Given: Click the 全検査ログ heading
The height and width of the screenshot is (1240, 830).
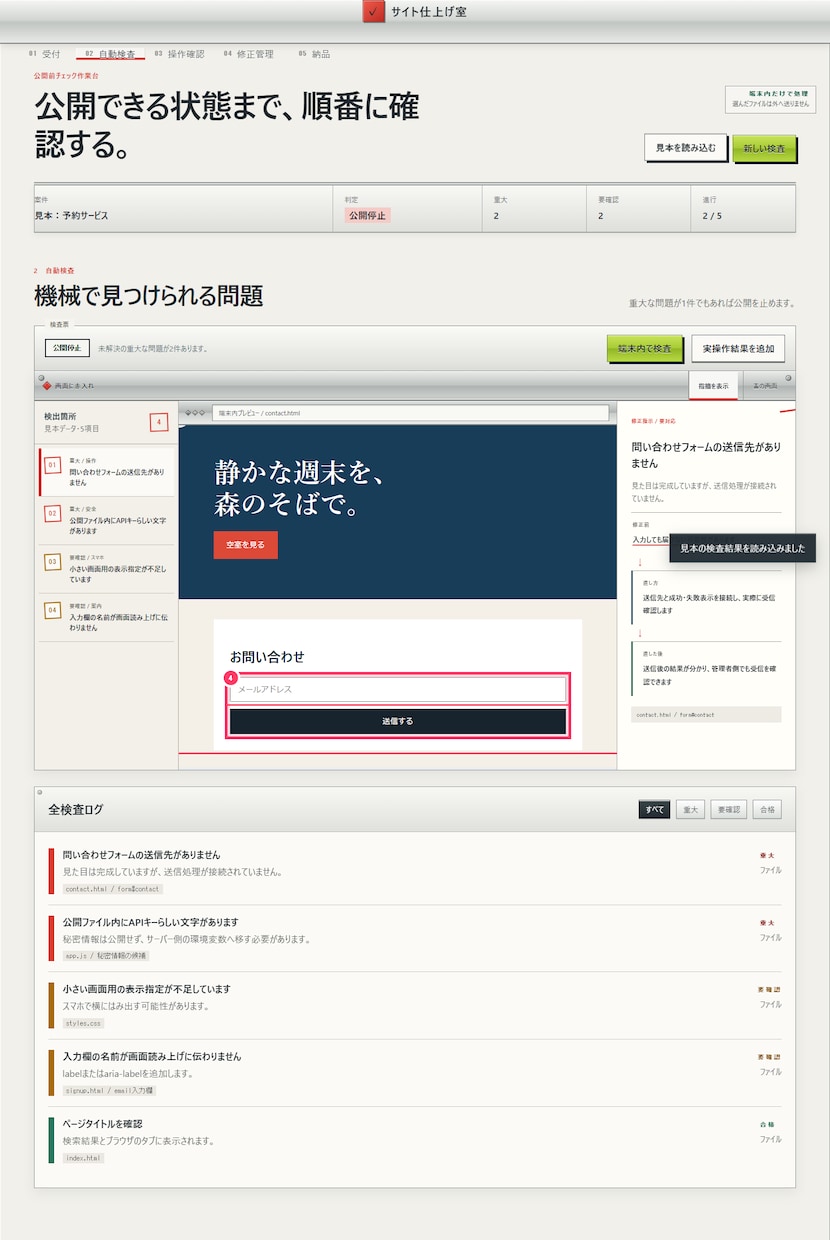Looking at the screenshot, I should click(x=75, y=810).
